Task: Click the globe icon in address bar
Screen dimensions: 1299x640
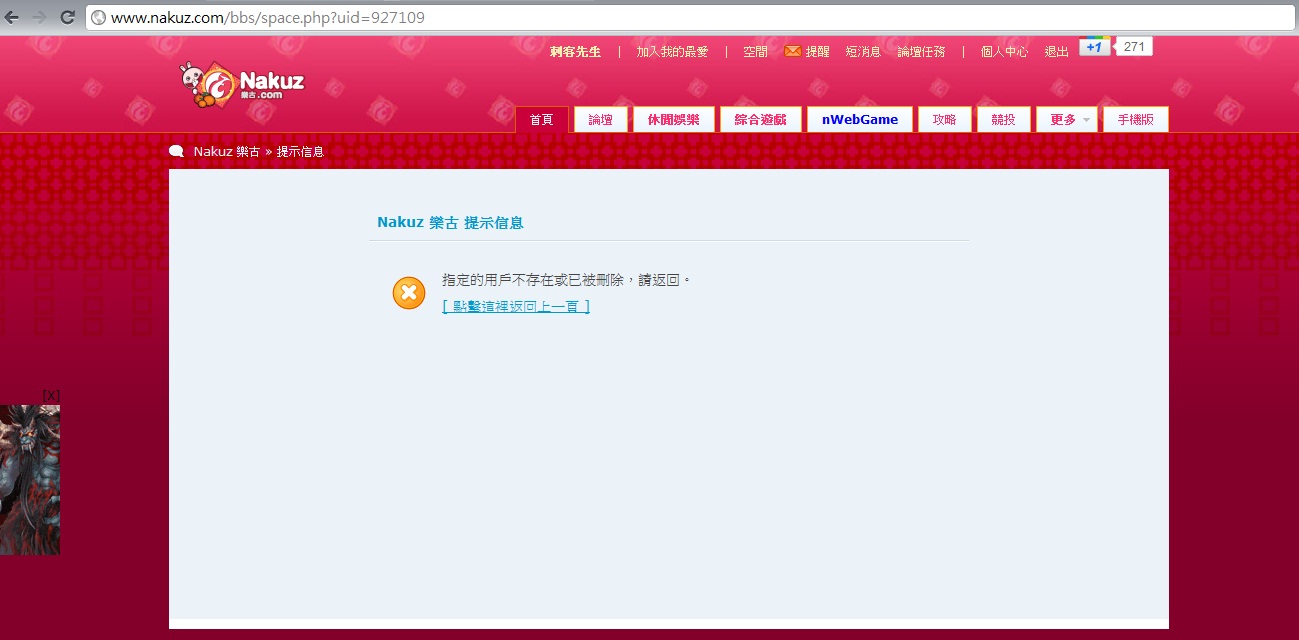Action: pyautogui.click(x=98, y=18)
